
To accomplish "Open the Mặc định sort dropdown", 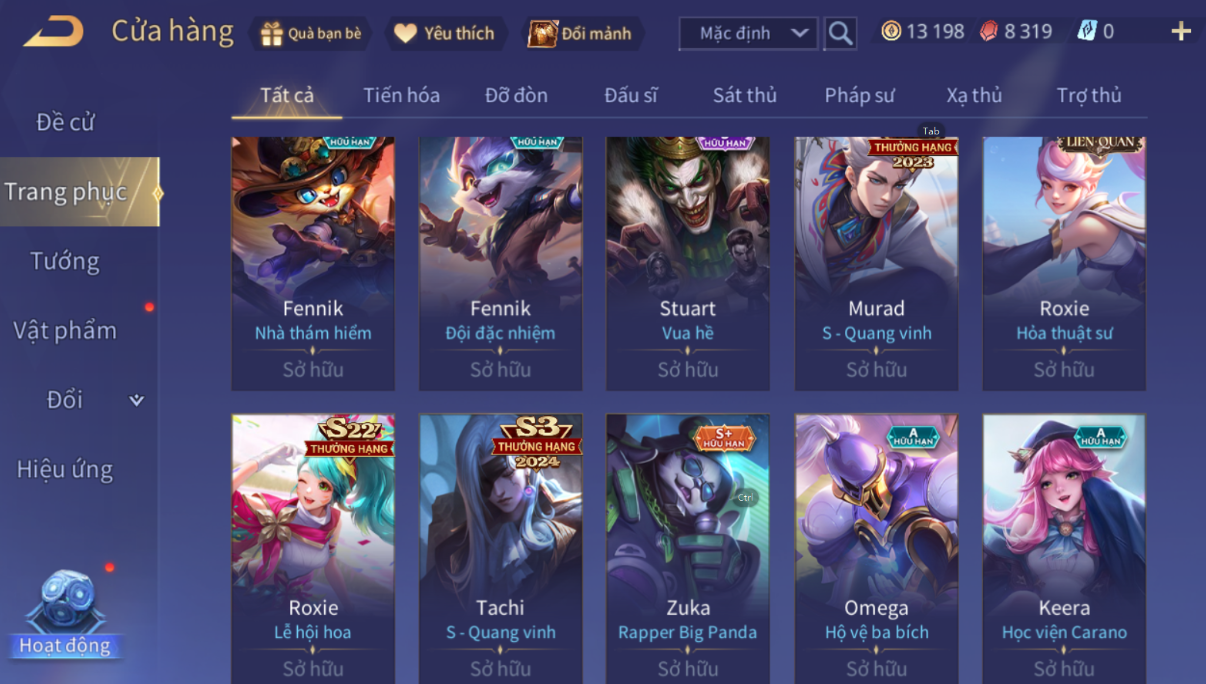I will tap(748, 33).
